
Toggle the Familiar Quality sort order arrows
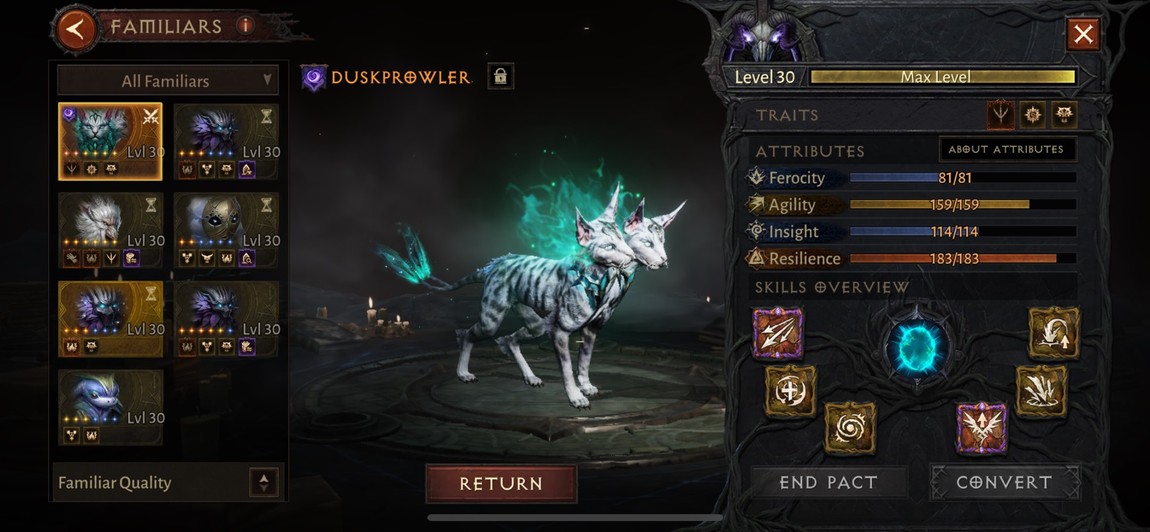pyautogui.click(x=264, y=483)
